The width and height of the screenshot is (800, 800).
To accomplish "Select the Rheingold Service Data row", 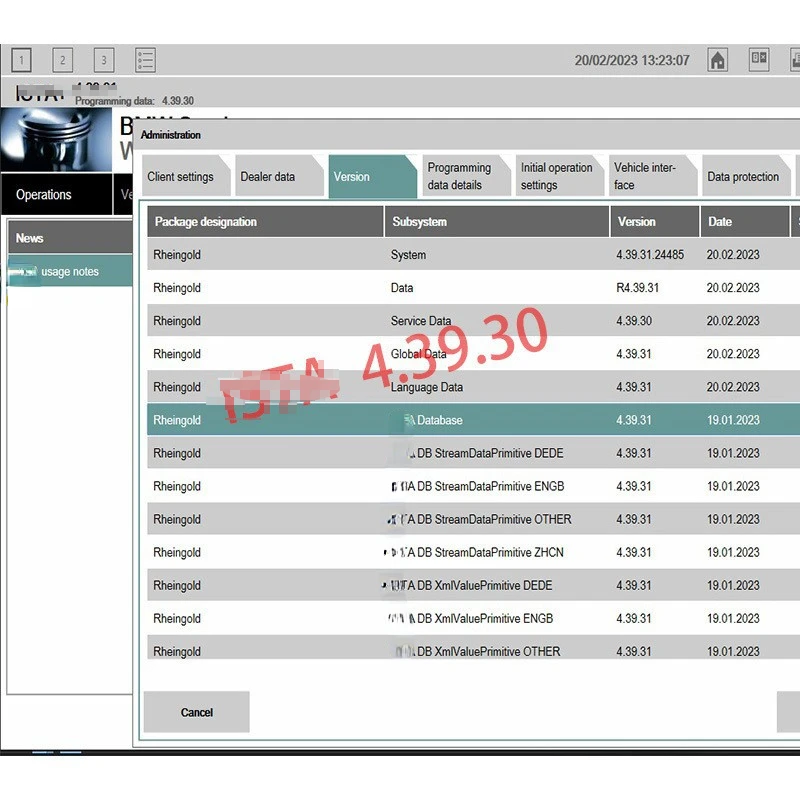I will tap(473, 321).
